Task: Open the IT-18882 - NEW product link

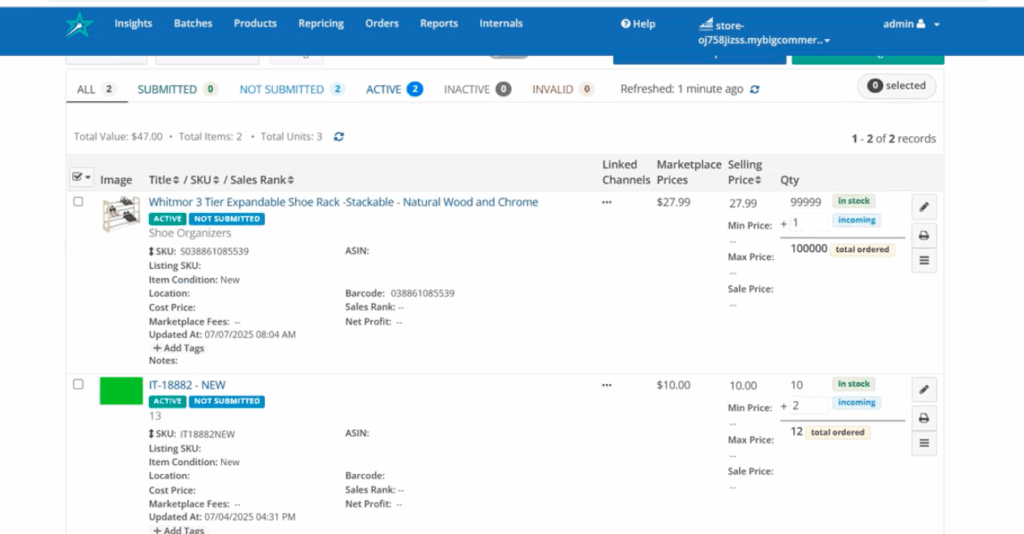Action: click(x=187, y=385)
